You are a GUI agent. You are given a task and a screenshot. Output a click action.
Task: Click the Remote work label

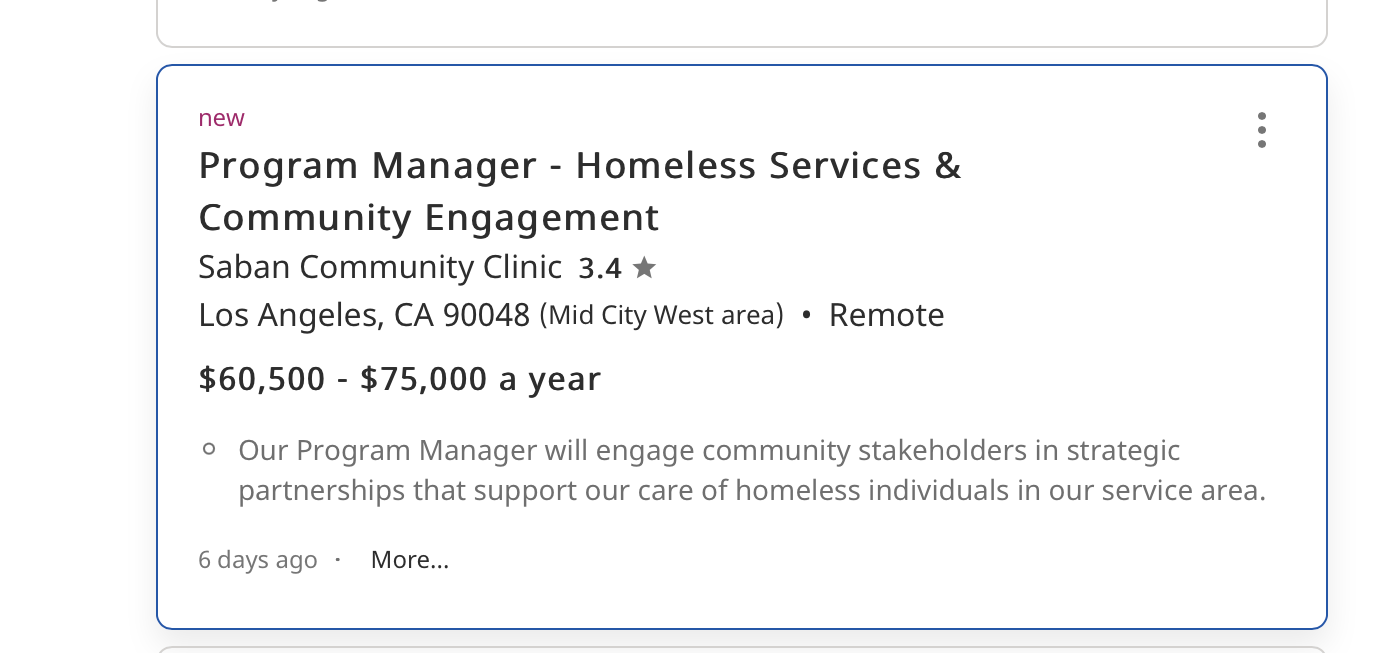tap(886, 315)
